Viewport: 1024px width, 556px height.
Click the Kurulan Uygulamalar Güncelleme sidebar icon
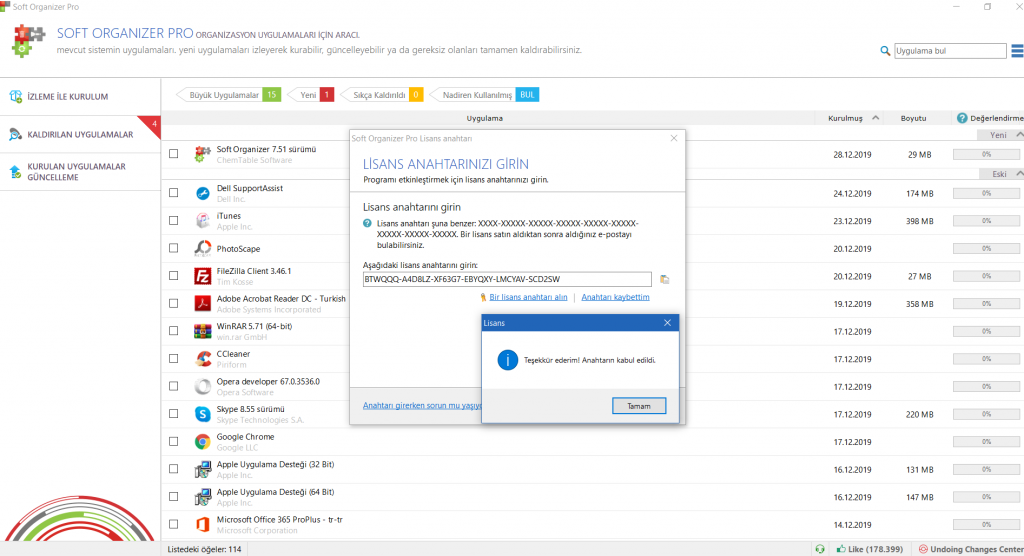coord(15,172)
